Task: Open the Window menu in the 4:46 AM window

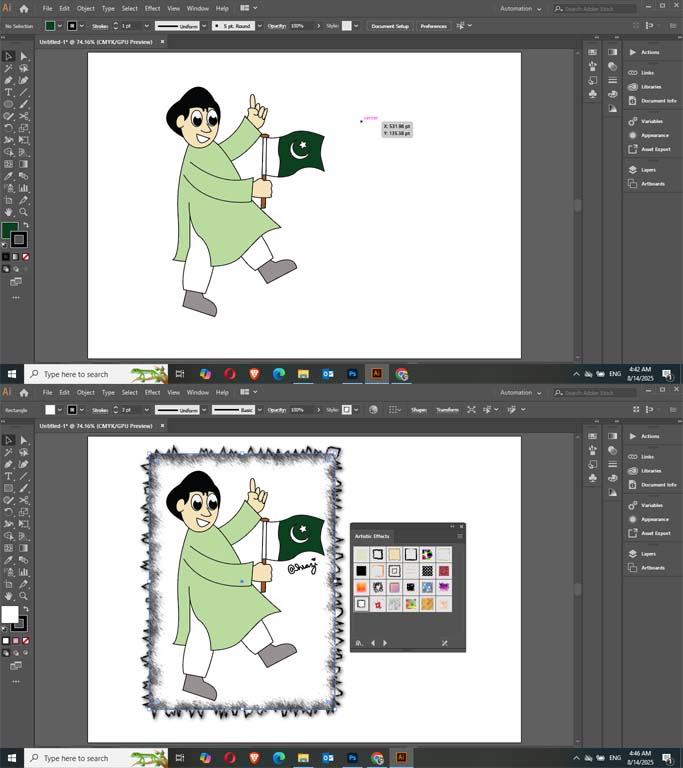Action: click(x=197, y=392)
